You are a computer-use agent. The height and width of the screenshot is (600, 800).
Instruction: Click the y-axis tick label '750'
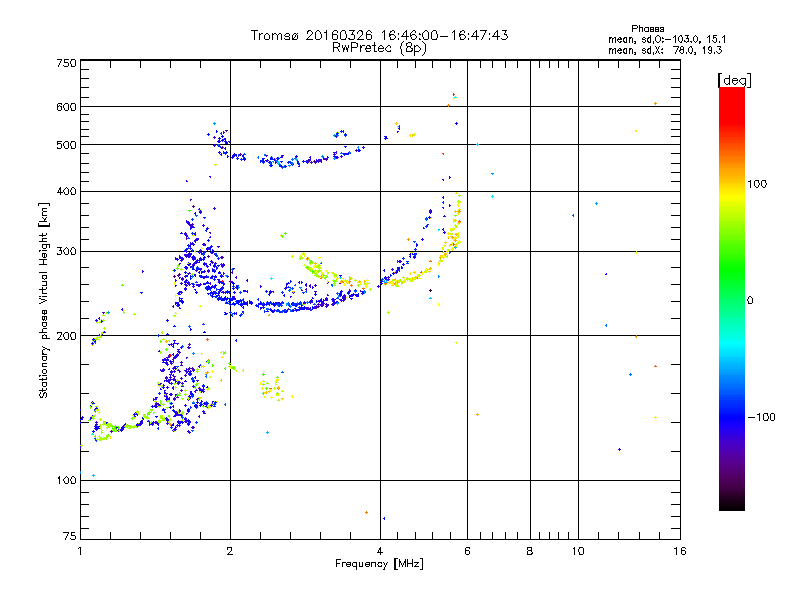(66, 63)
